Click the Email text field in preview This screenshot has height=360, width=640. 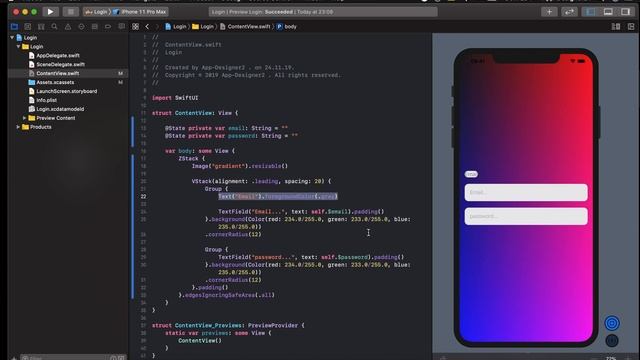[x=526, y=192]
